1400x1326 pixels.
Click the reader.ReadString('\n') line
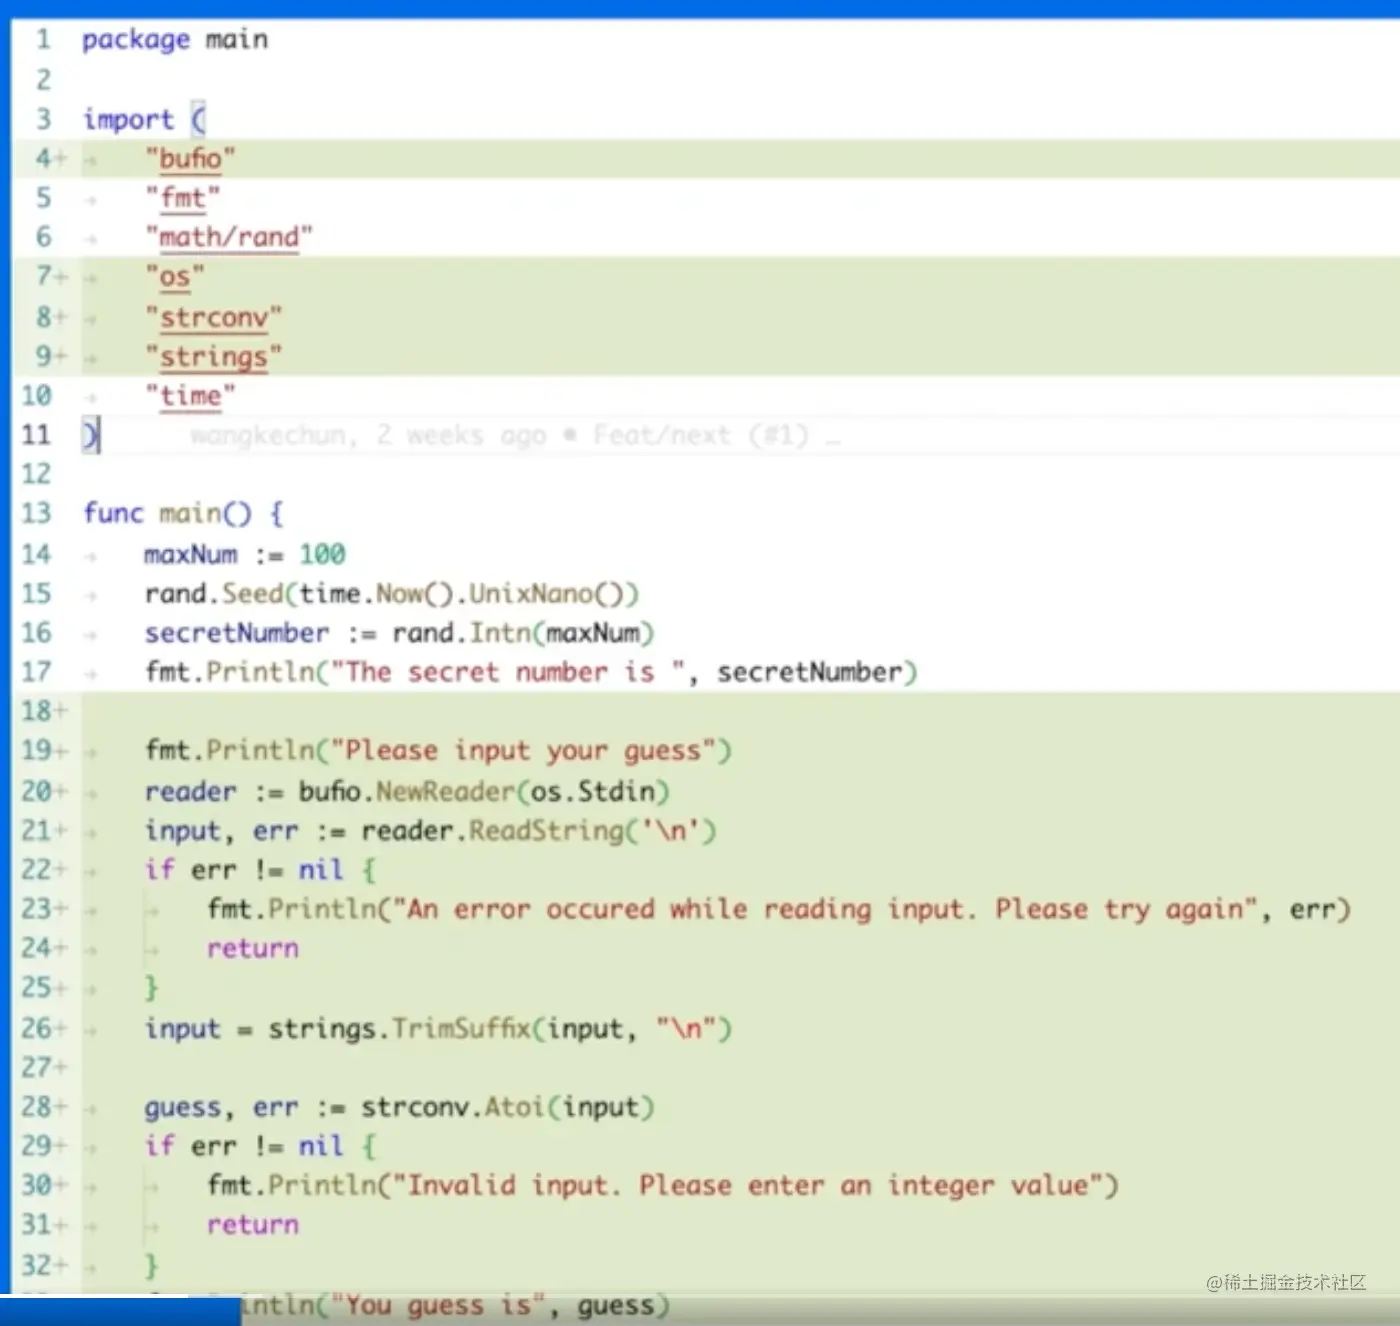[430, 831]
